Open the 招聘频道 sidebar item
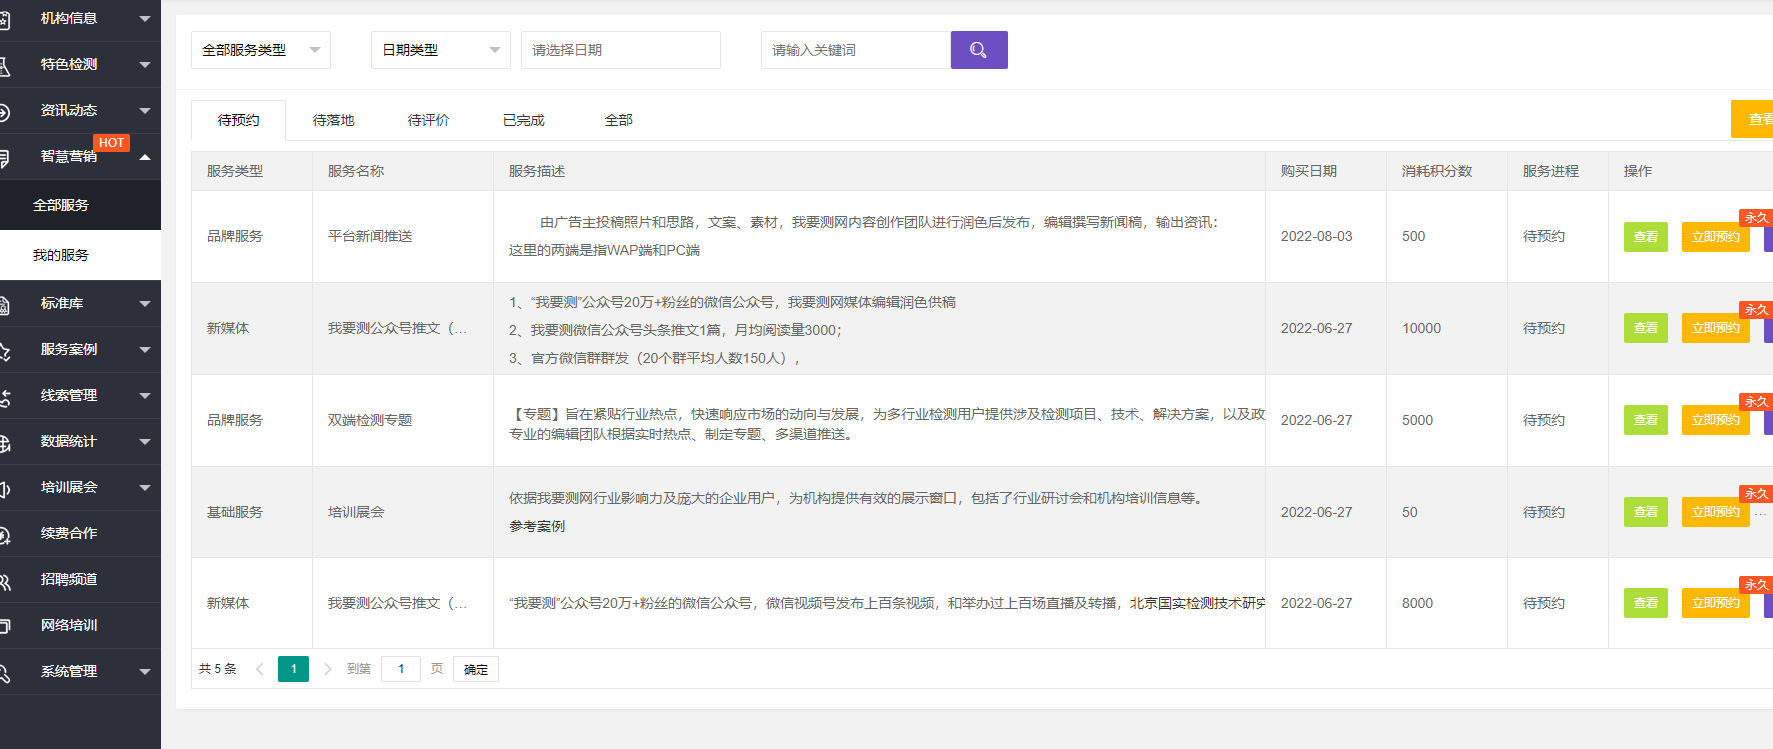Image resolution: width=1773 pixels, height=749 pixels. (80, 580)
